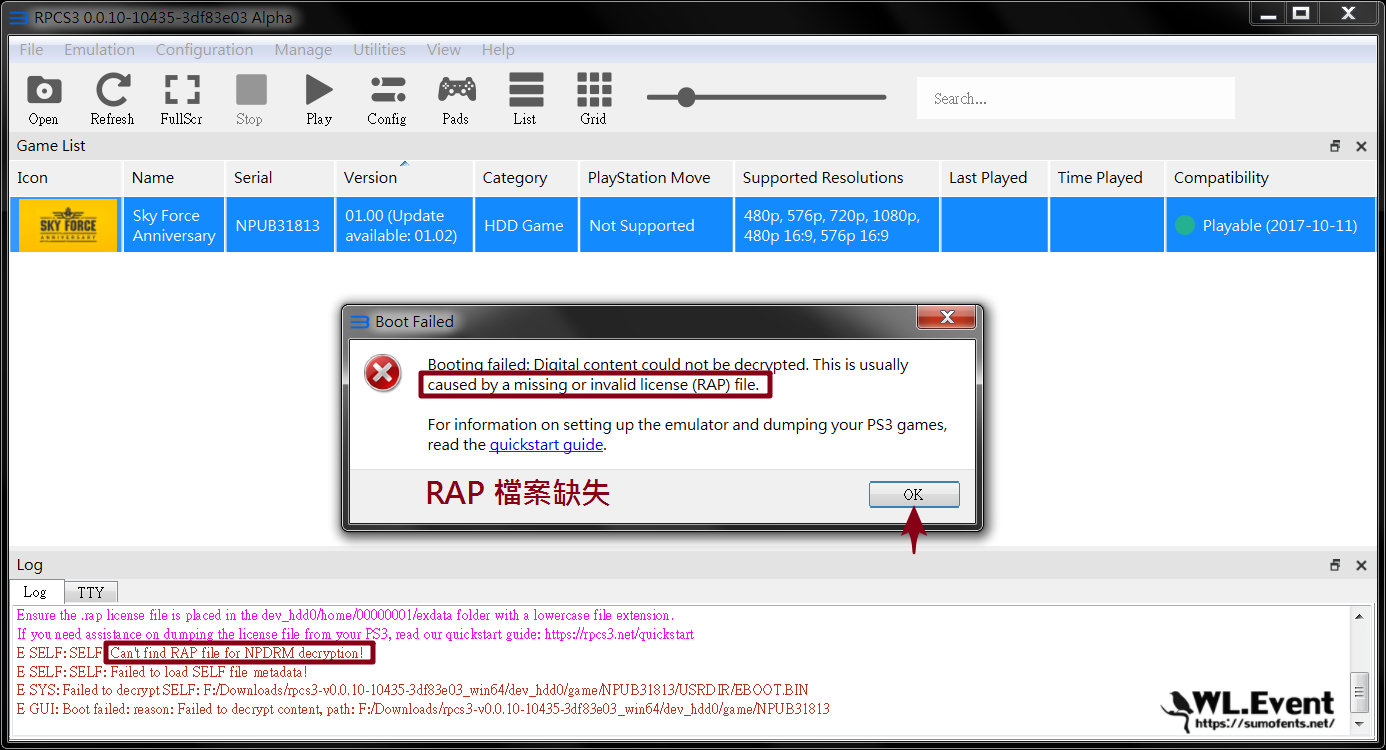
Task: Click Supported Resolutions column header
Action: tap(836, 178)
